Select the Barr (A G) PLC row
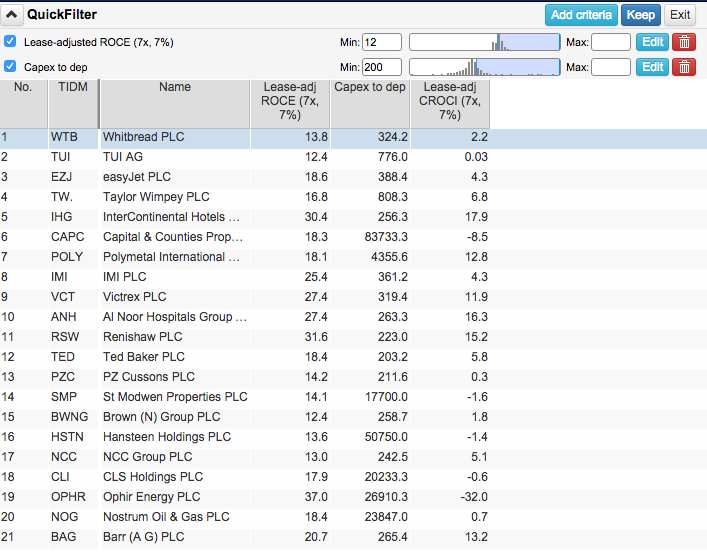Screen dimensions: 707x558 pos(354,537)
